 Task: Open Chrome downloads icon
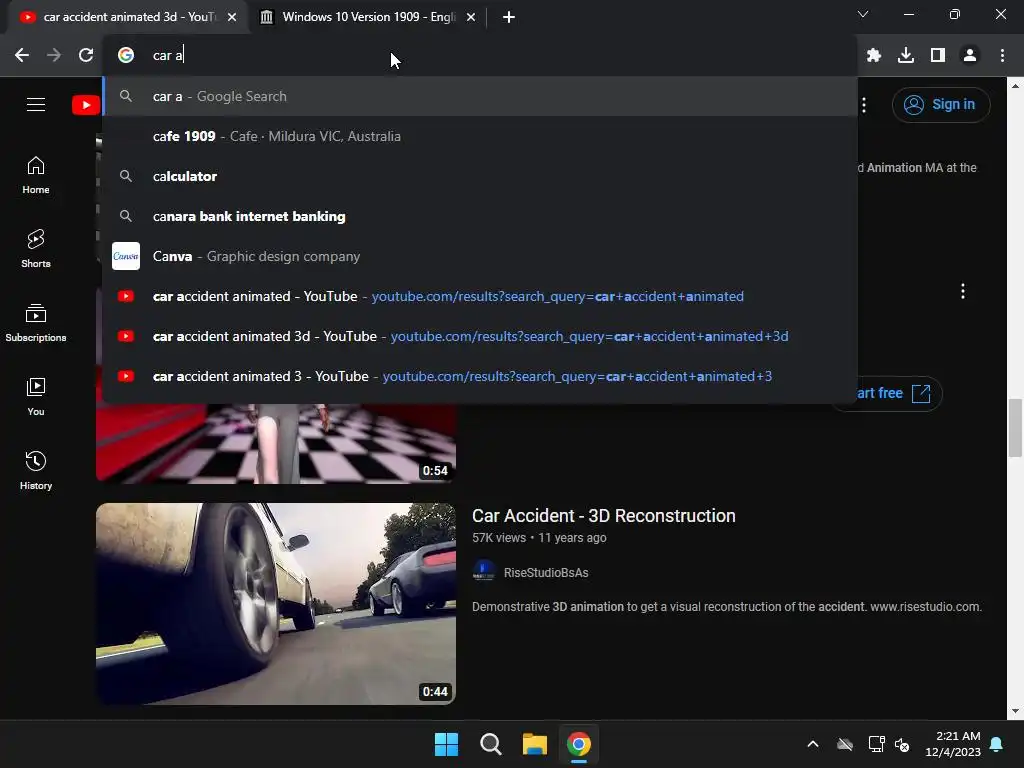coord(906,56)
